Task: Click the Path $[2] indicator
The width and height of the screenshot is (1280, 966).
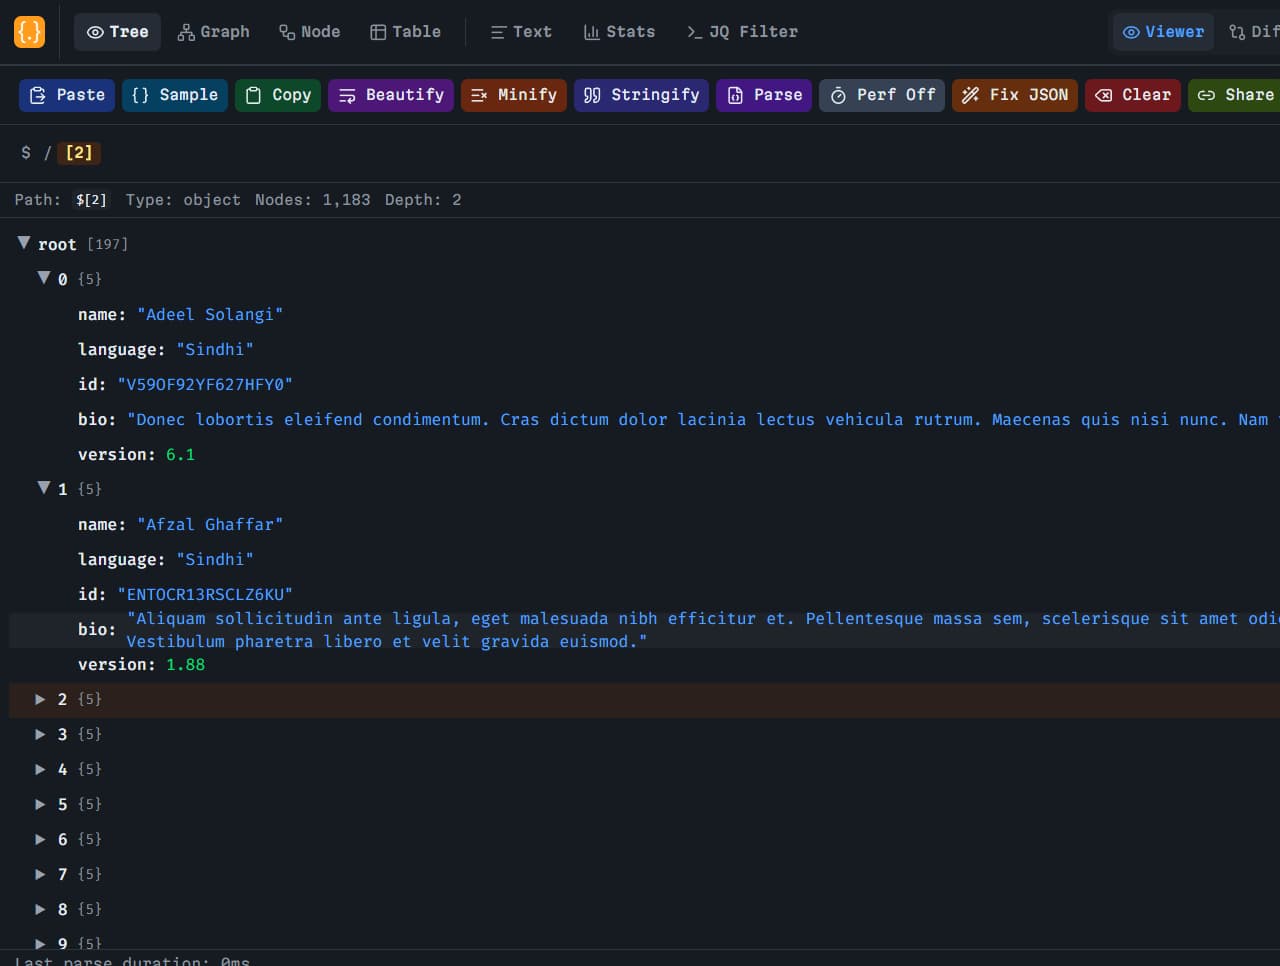Action: pyautogui.click(x=61, y=200)
